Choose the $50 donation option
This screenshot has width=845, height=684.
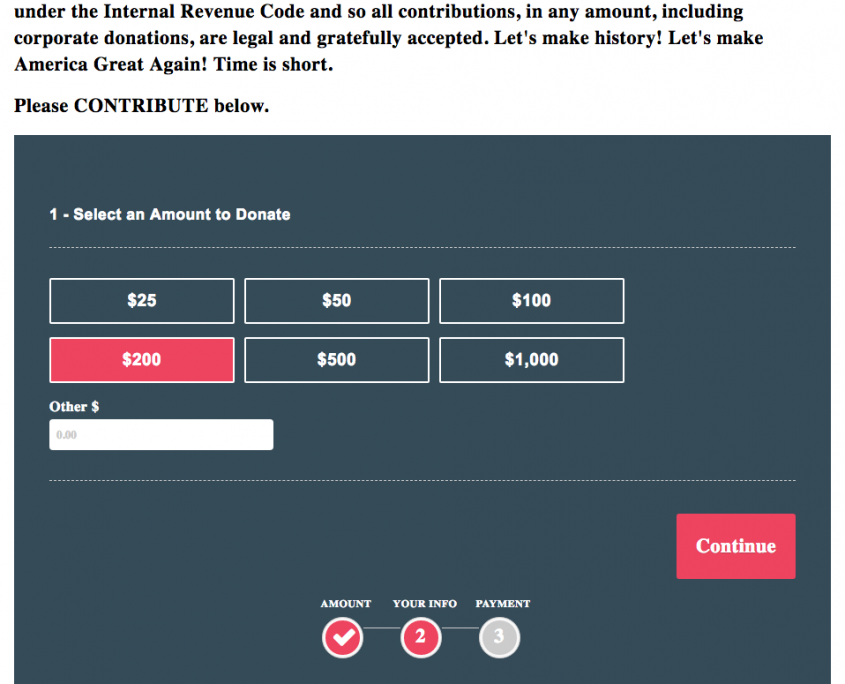[336, 300]
